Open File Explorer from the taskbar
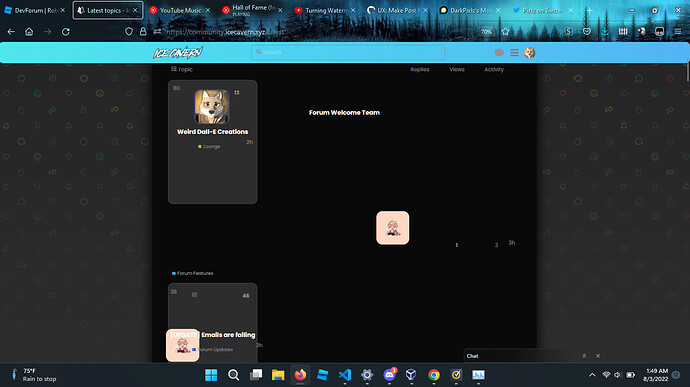Screen dimensions: 690x387 (278, 375)
